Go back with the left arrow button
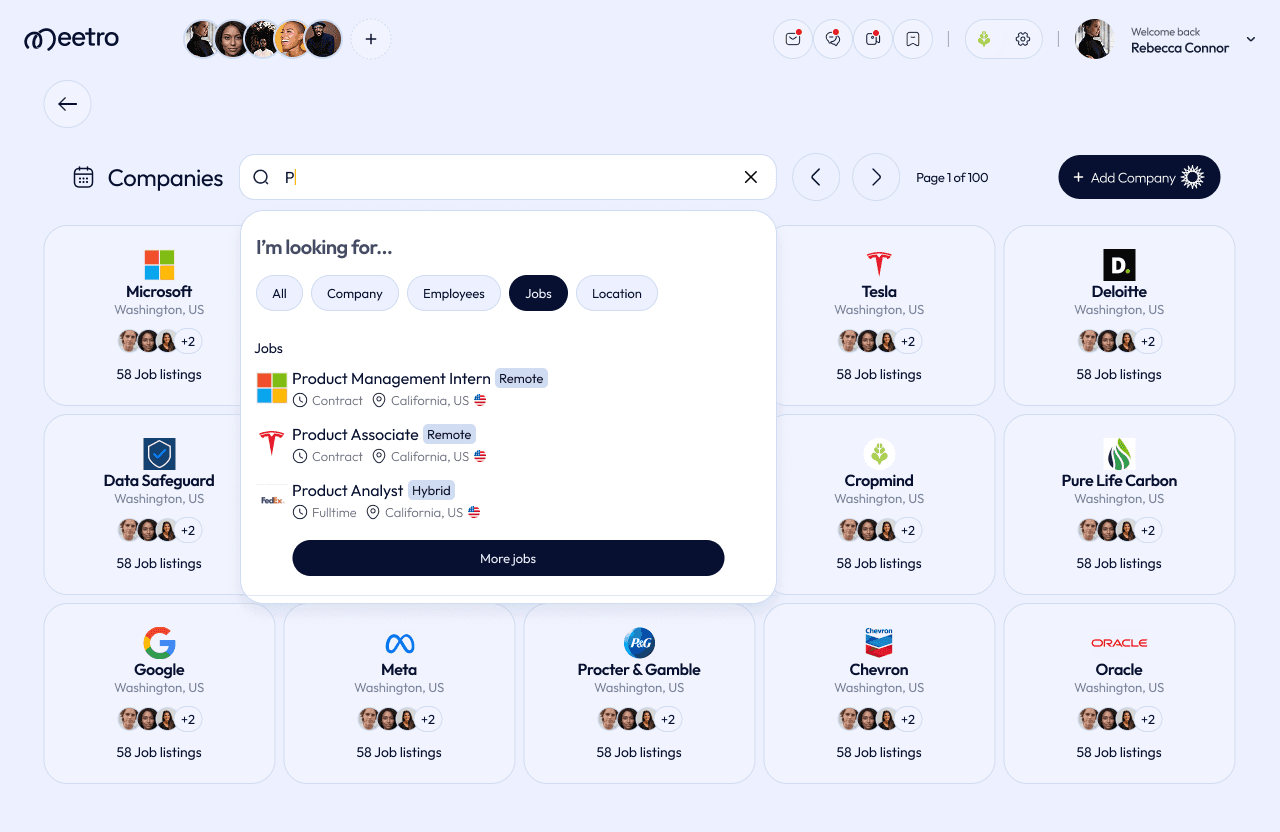Image resolution: width=1280 pixels, height=832 pixels. pos(67,104)
